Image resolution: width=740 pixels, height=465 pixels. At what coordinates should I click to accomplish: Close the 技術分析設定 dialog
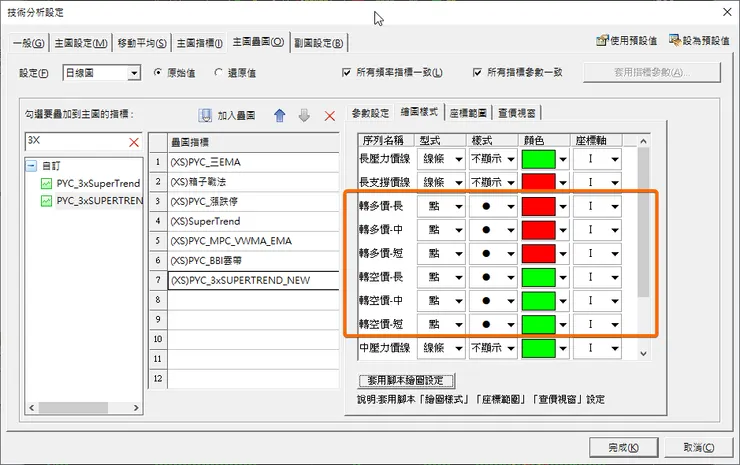(727, 12)
